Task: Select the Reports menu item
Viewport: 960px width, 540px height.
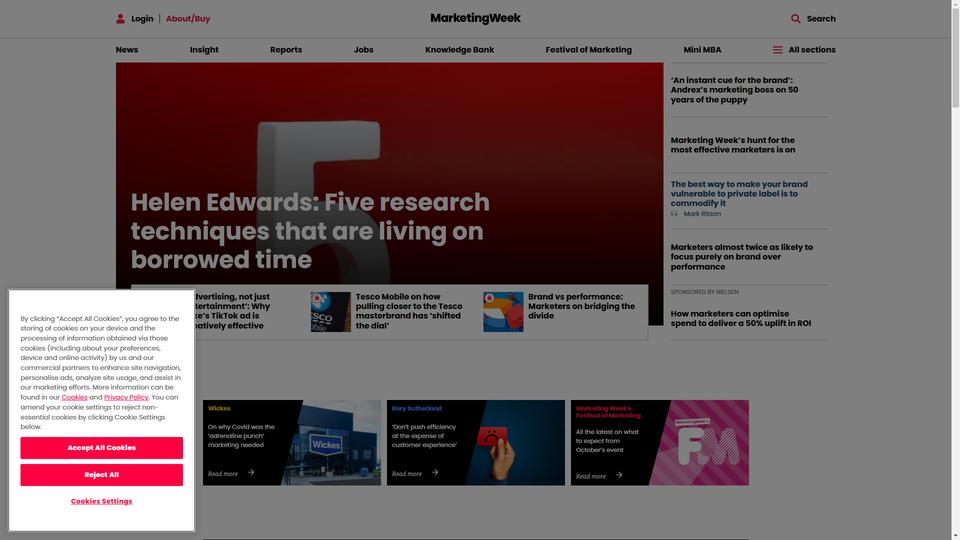Action: (286, 50)
